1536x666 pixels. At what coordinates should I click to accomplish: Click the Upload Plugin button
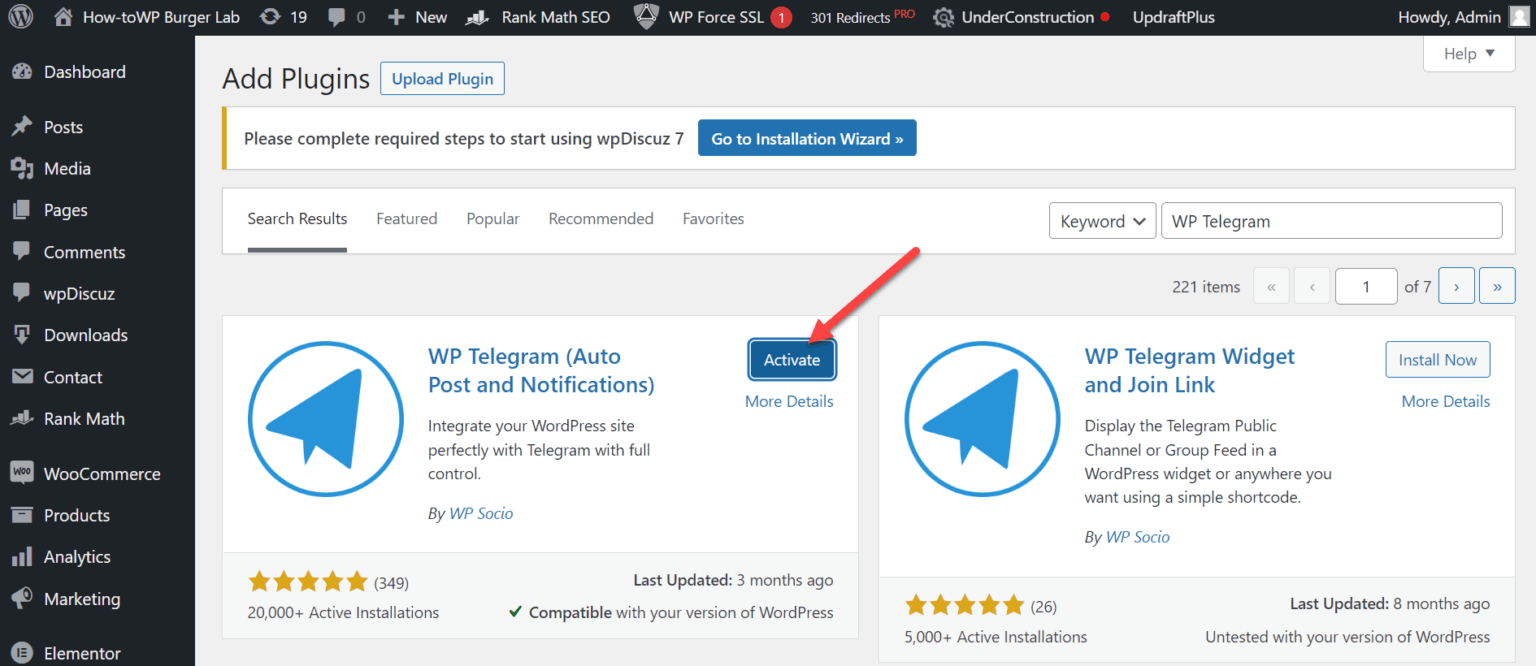pos(442,79)
